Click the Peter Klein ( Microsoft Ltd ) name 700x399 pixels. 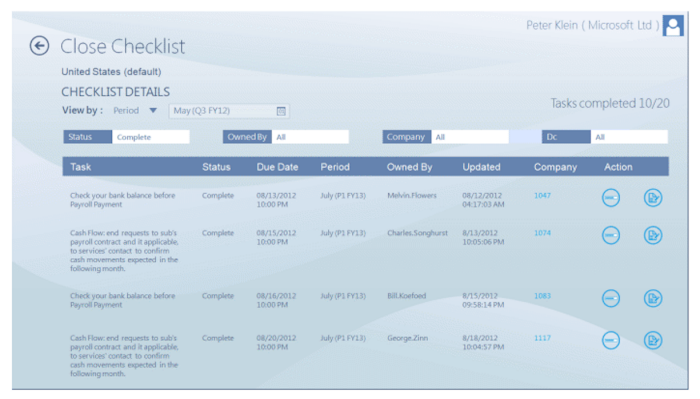(592, 25)
